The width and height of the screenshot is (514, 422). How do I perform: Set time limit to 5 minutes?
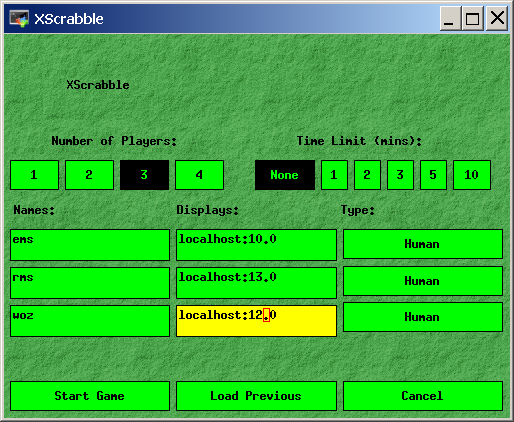tap(433, 175)
